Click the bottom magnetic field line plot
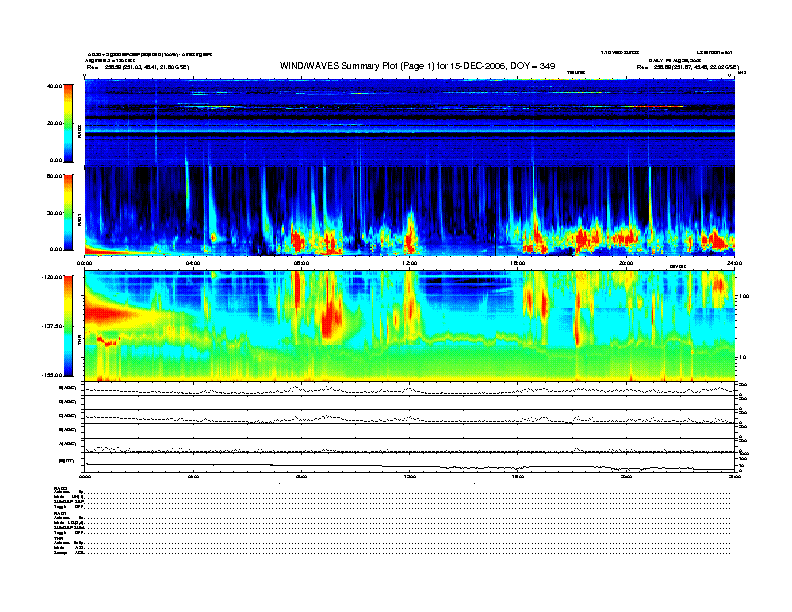The image size is (792, 612). coord(409,463)
